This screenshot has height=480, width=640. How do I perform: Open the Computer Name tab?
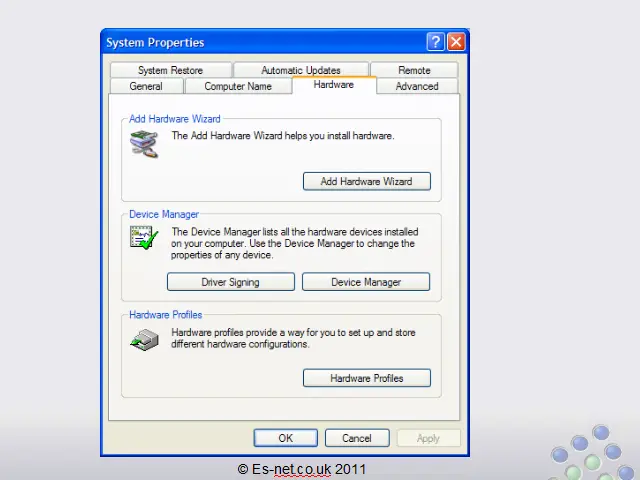pos(238,86)
